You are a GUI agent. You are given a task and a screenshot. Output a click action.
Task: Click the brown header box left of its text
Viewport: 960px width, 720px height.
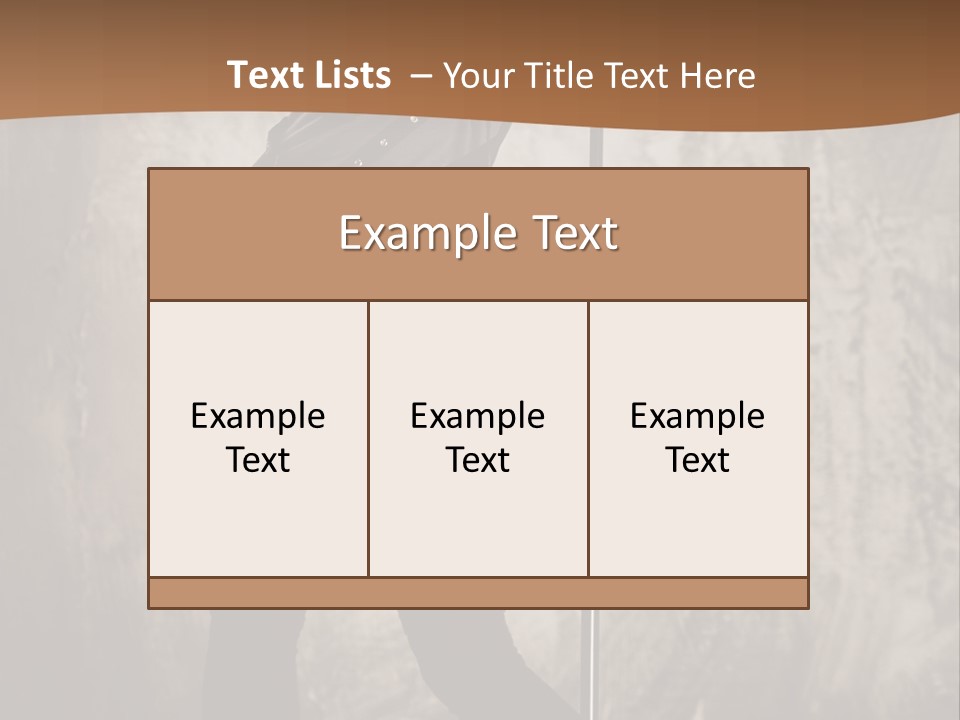(230, 234)
